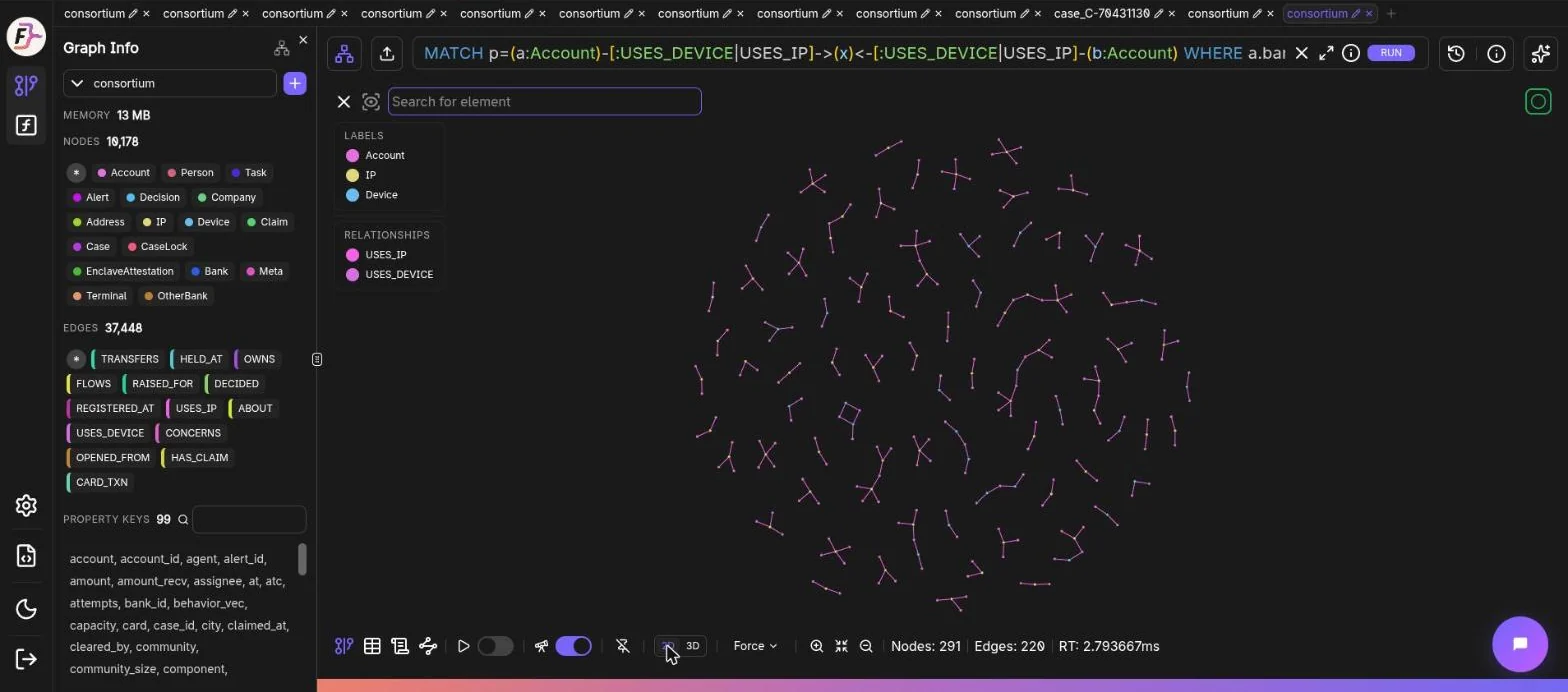Rename case_C-70431130 tab using pencil
This screenshot has width=1568, height=692.
[1158, 13]
